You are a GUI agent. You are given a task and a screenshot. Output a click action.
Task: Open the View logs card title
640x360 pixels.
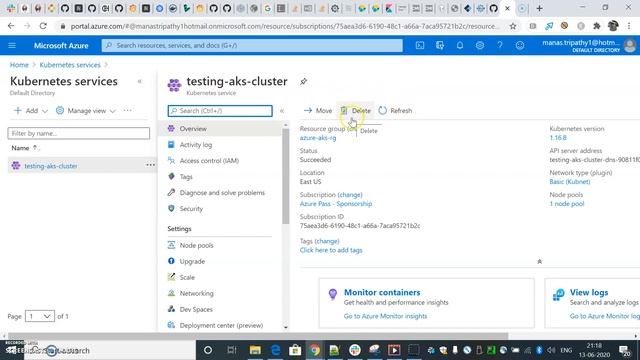(589, 292)
